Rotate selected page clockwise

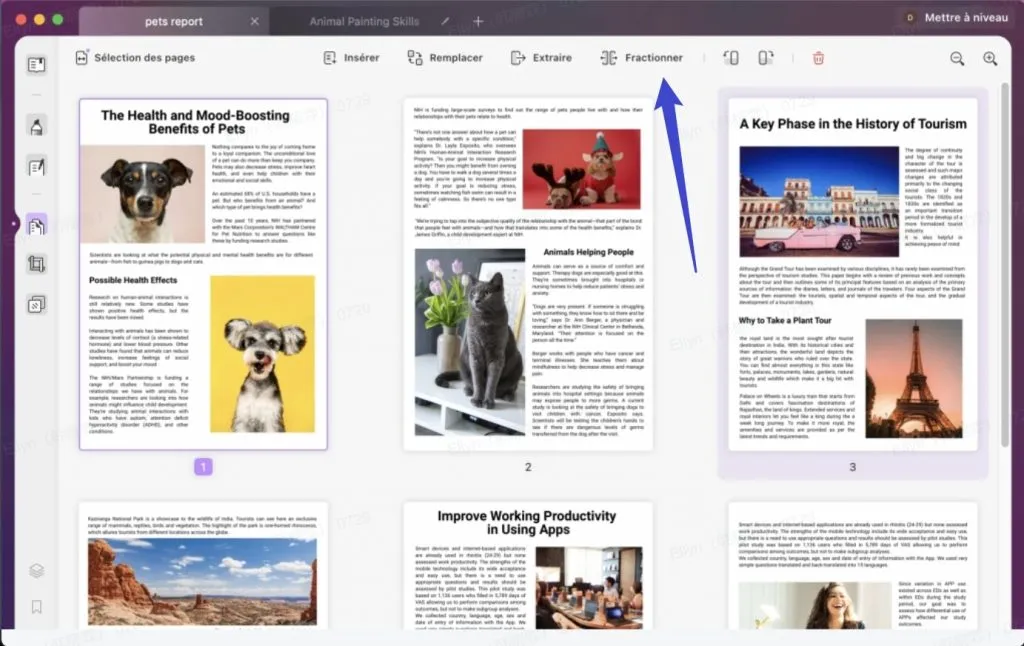[765, 58]
